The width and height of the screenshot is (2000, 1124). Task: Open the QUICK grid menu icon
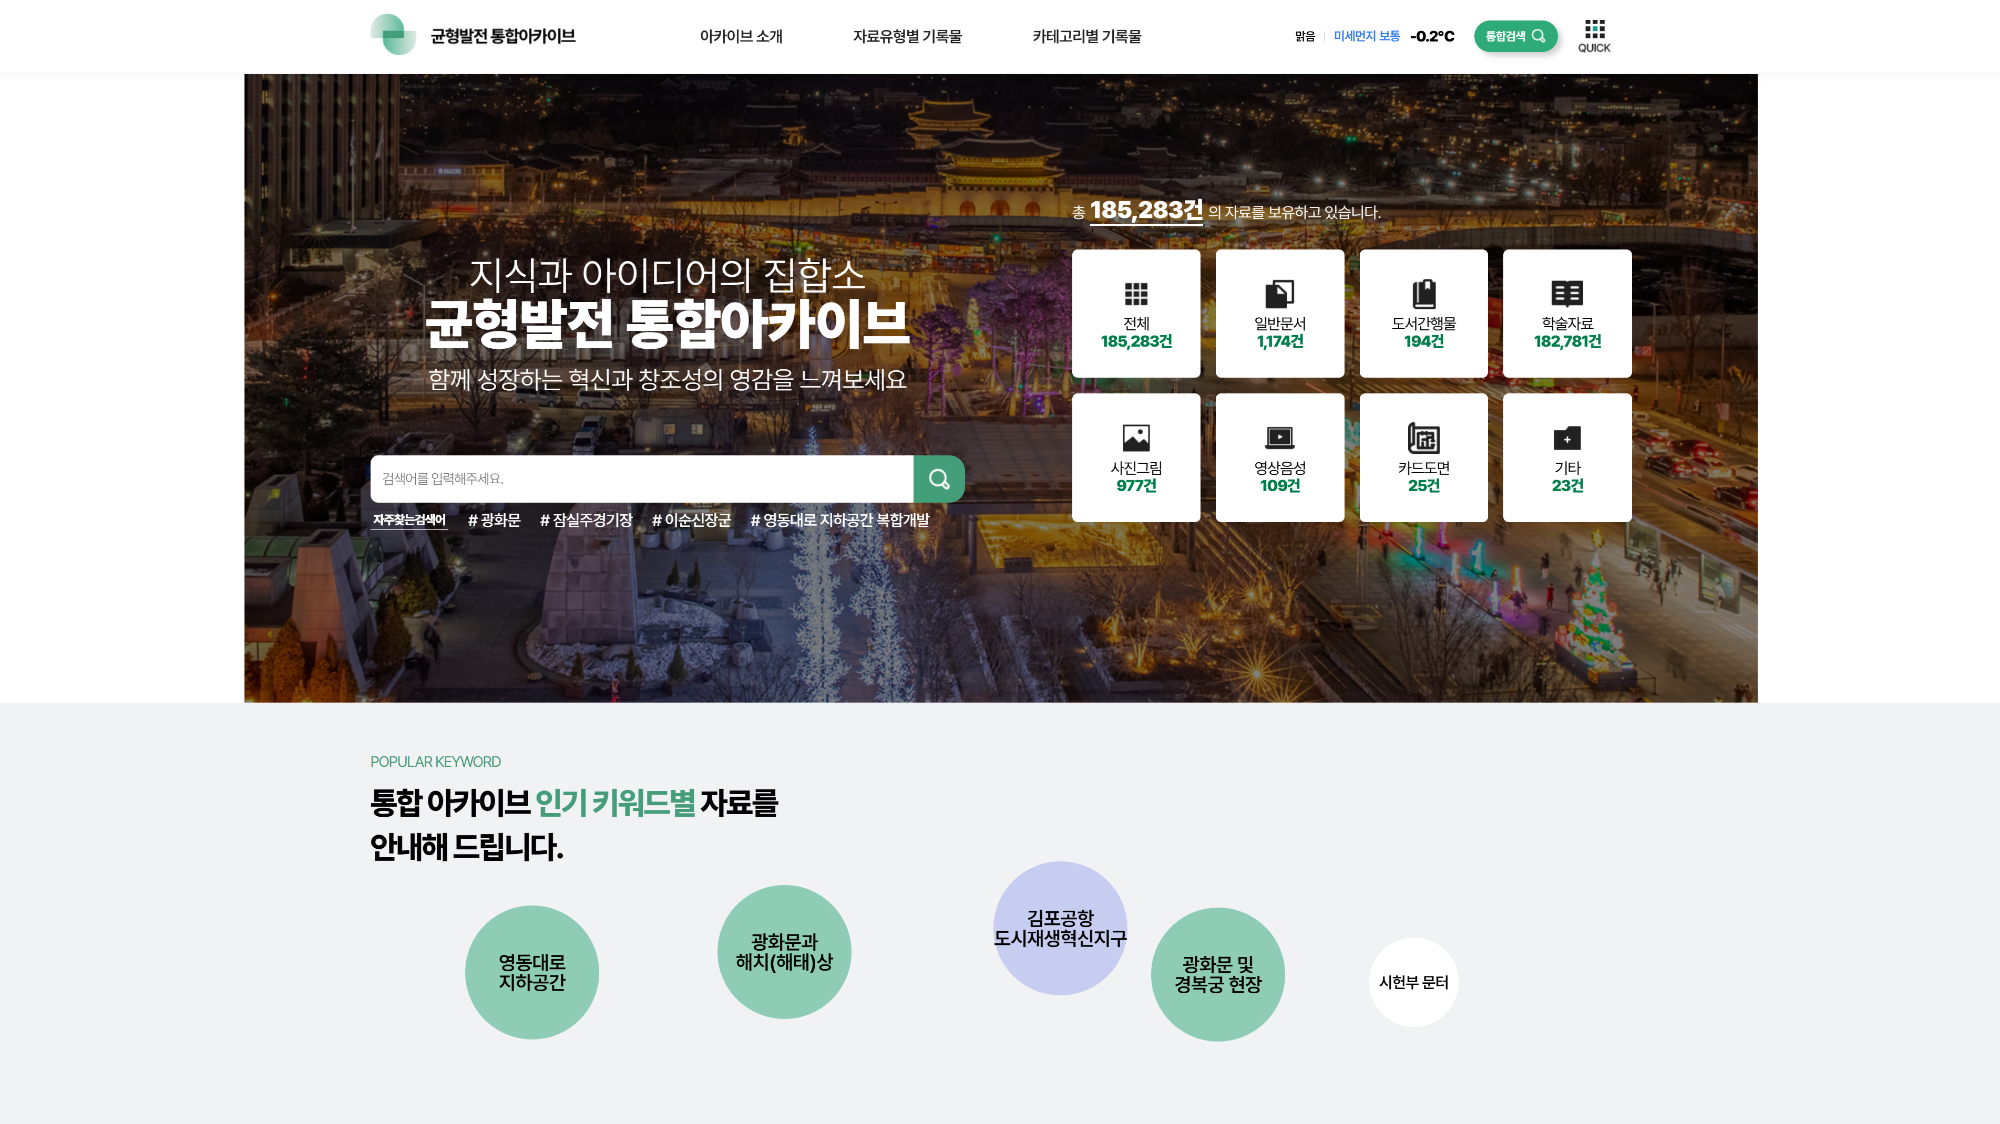click(1594, 35)
